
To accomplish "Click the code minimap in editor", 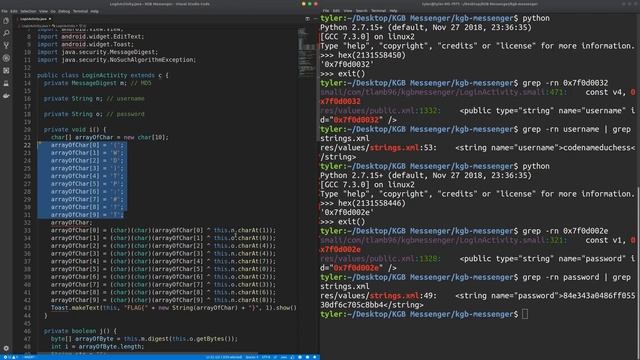I will pyautogui.click(x=307, y=53).
